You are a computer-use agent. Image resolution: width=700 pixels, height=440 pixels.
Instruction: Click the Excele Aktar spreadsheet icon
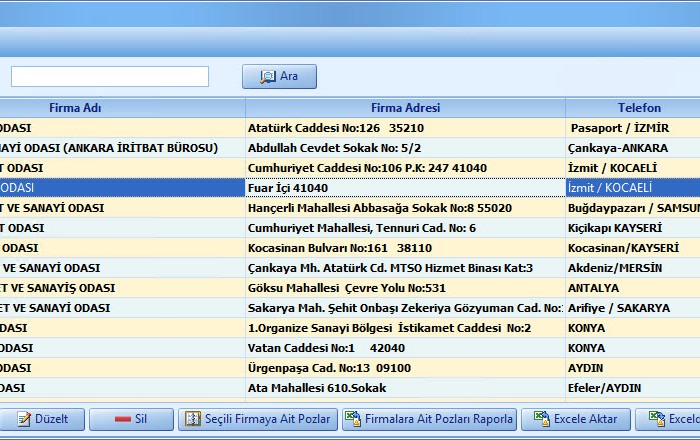[541, 419]
